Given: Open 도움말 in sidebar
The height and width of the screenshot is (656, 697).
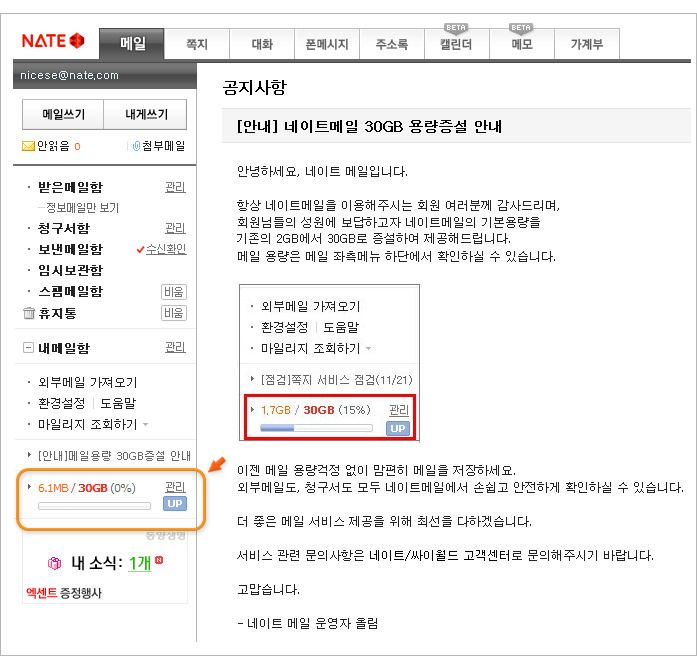Looking at the screenshot, I should tap(118, 403).
